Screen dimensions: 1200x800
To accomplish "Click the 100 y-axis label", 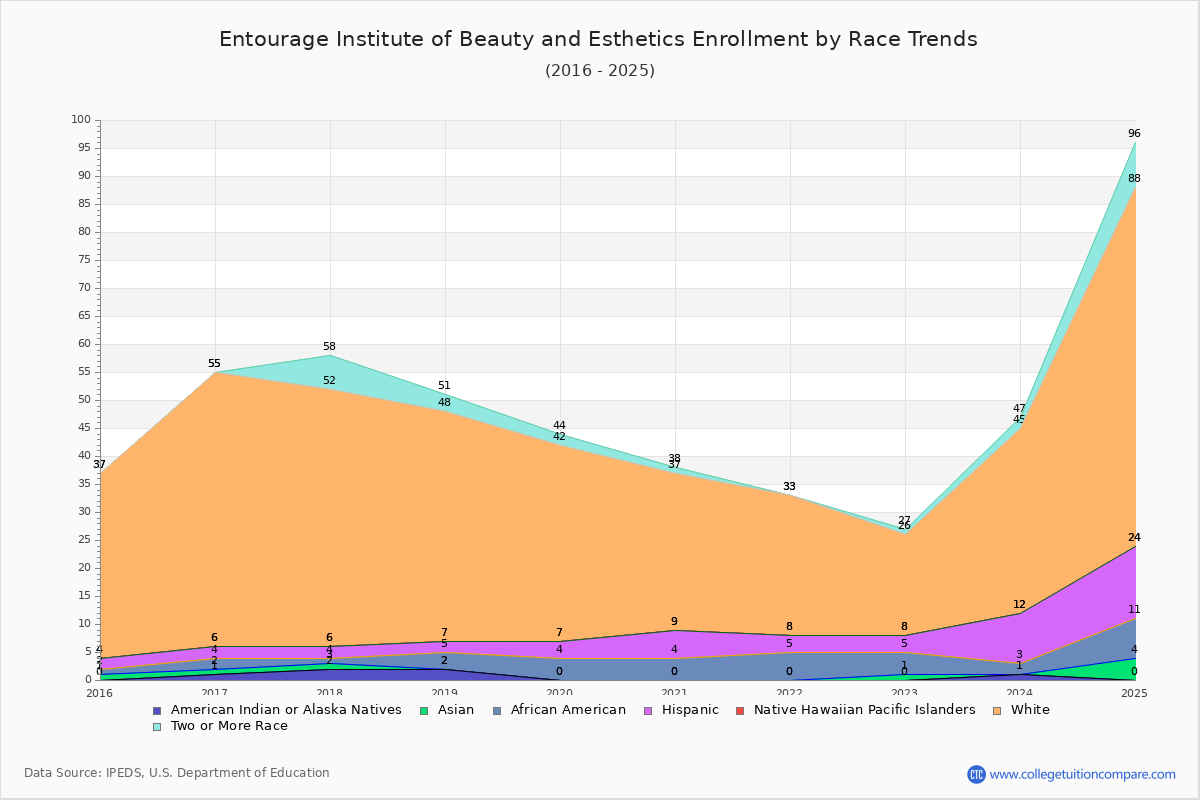I will (x=82, y=120).
